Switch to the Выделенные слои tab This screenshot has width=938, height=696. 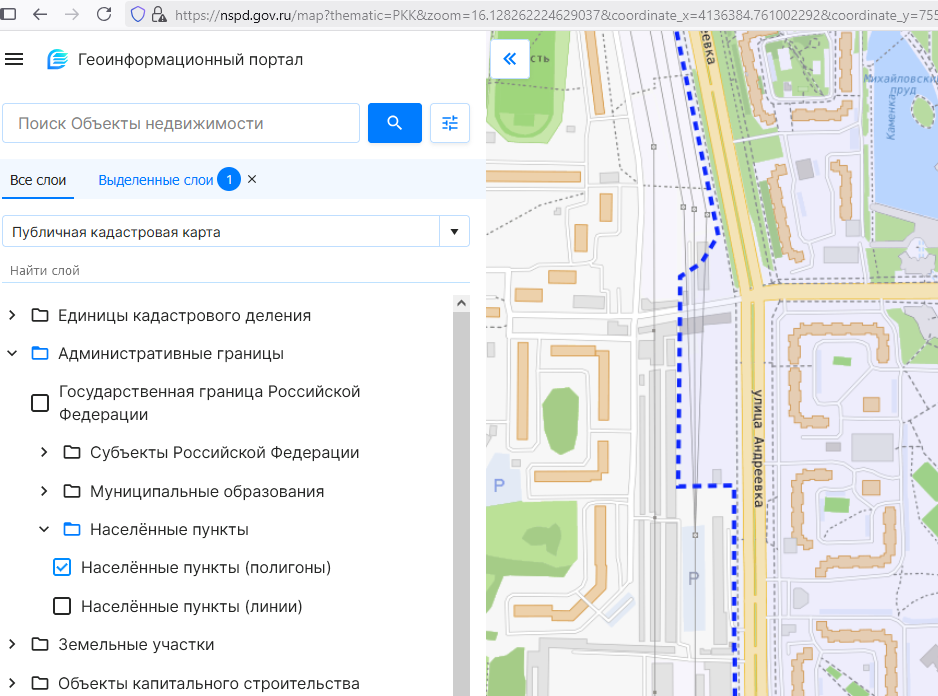point(155,180)
